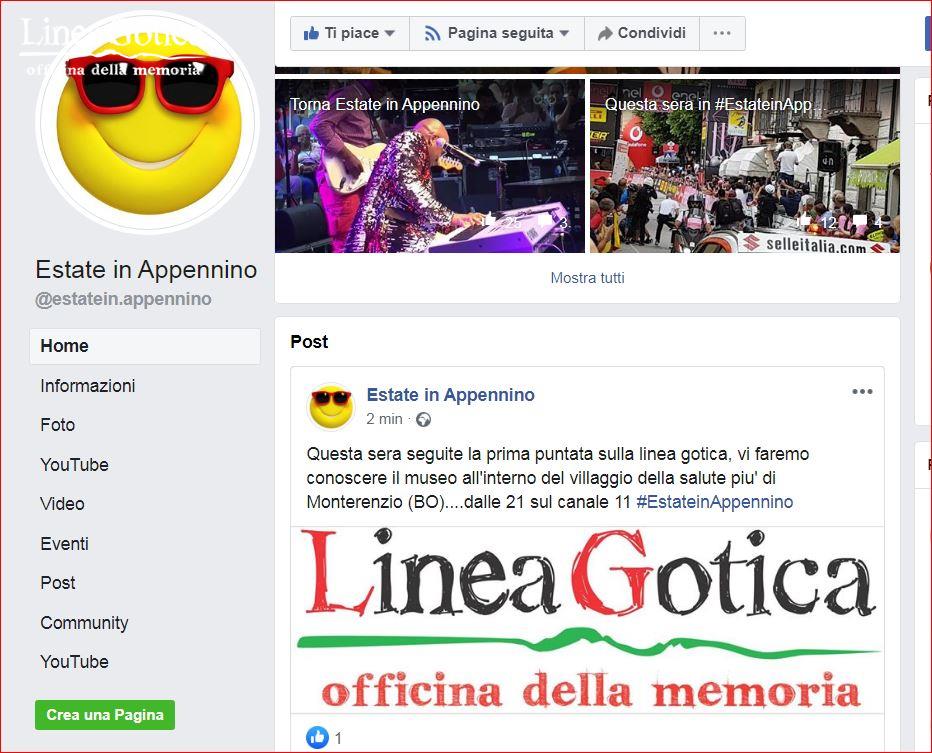Image resolution: width=932 pixels, height=753 pixels.
Task: Click the public globe icon on the post
Action: [423, 420]
